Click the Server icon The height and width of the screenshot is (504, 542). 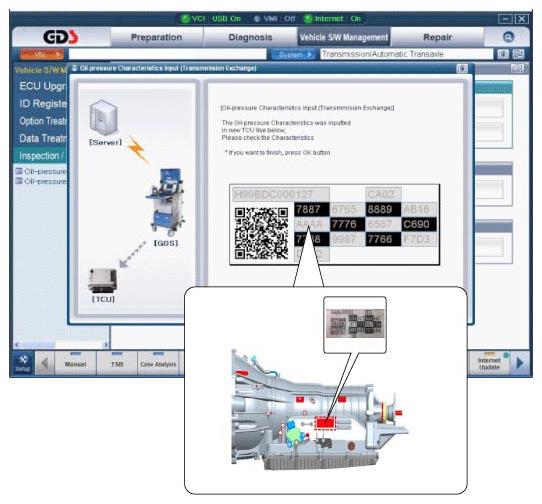pyautogui.click(x=103, y=118)
